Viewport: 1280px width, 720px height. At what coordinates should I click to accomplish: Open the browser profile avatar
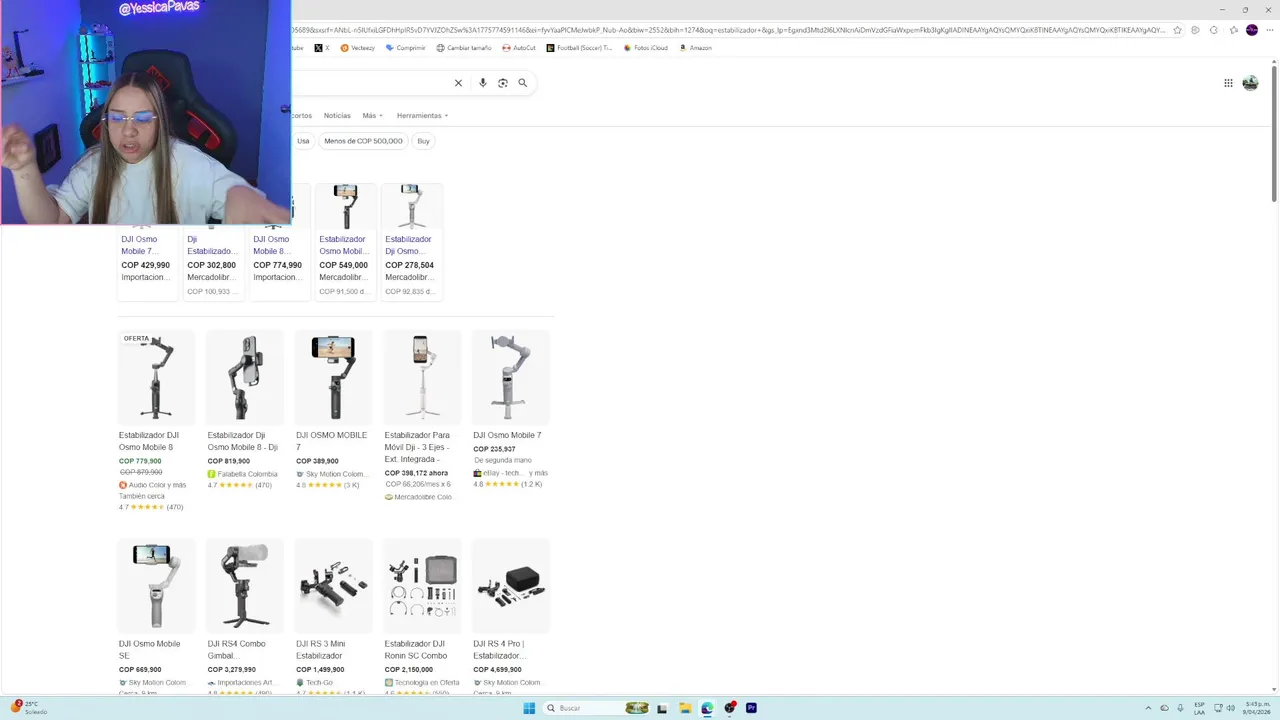point(1252,30)
